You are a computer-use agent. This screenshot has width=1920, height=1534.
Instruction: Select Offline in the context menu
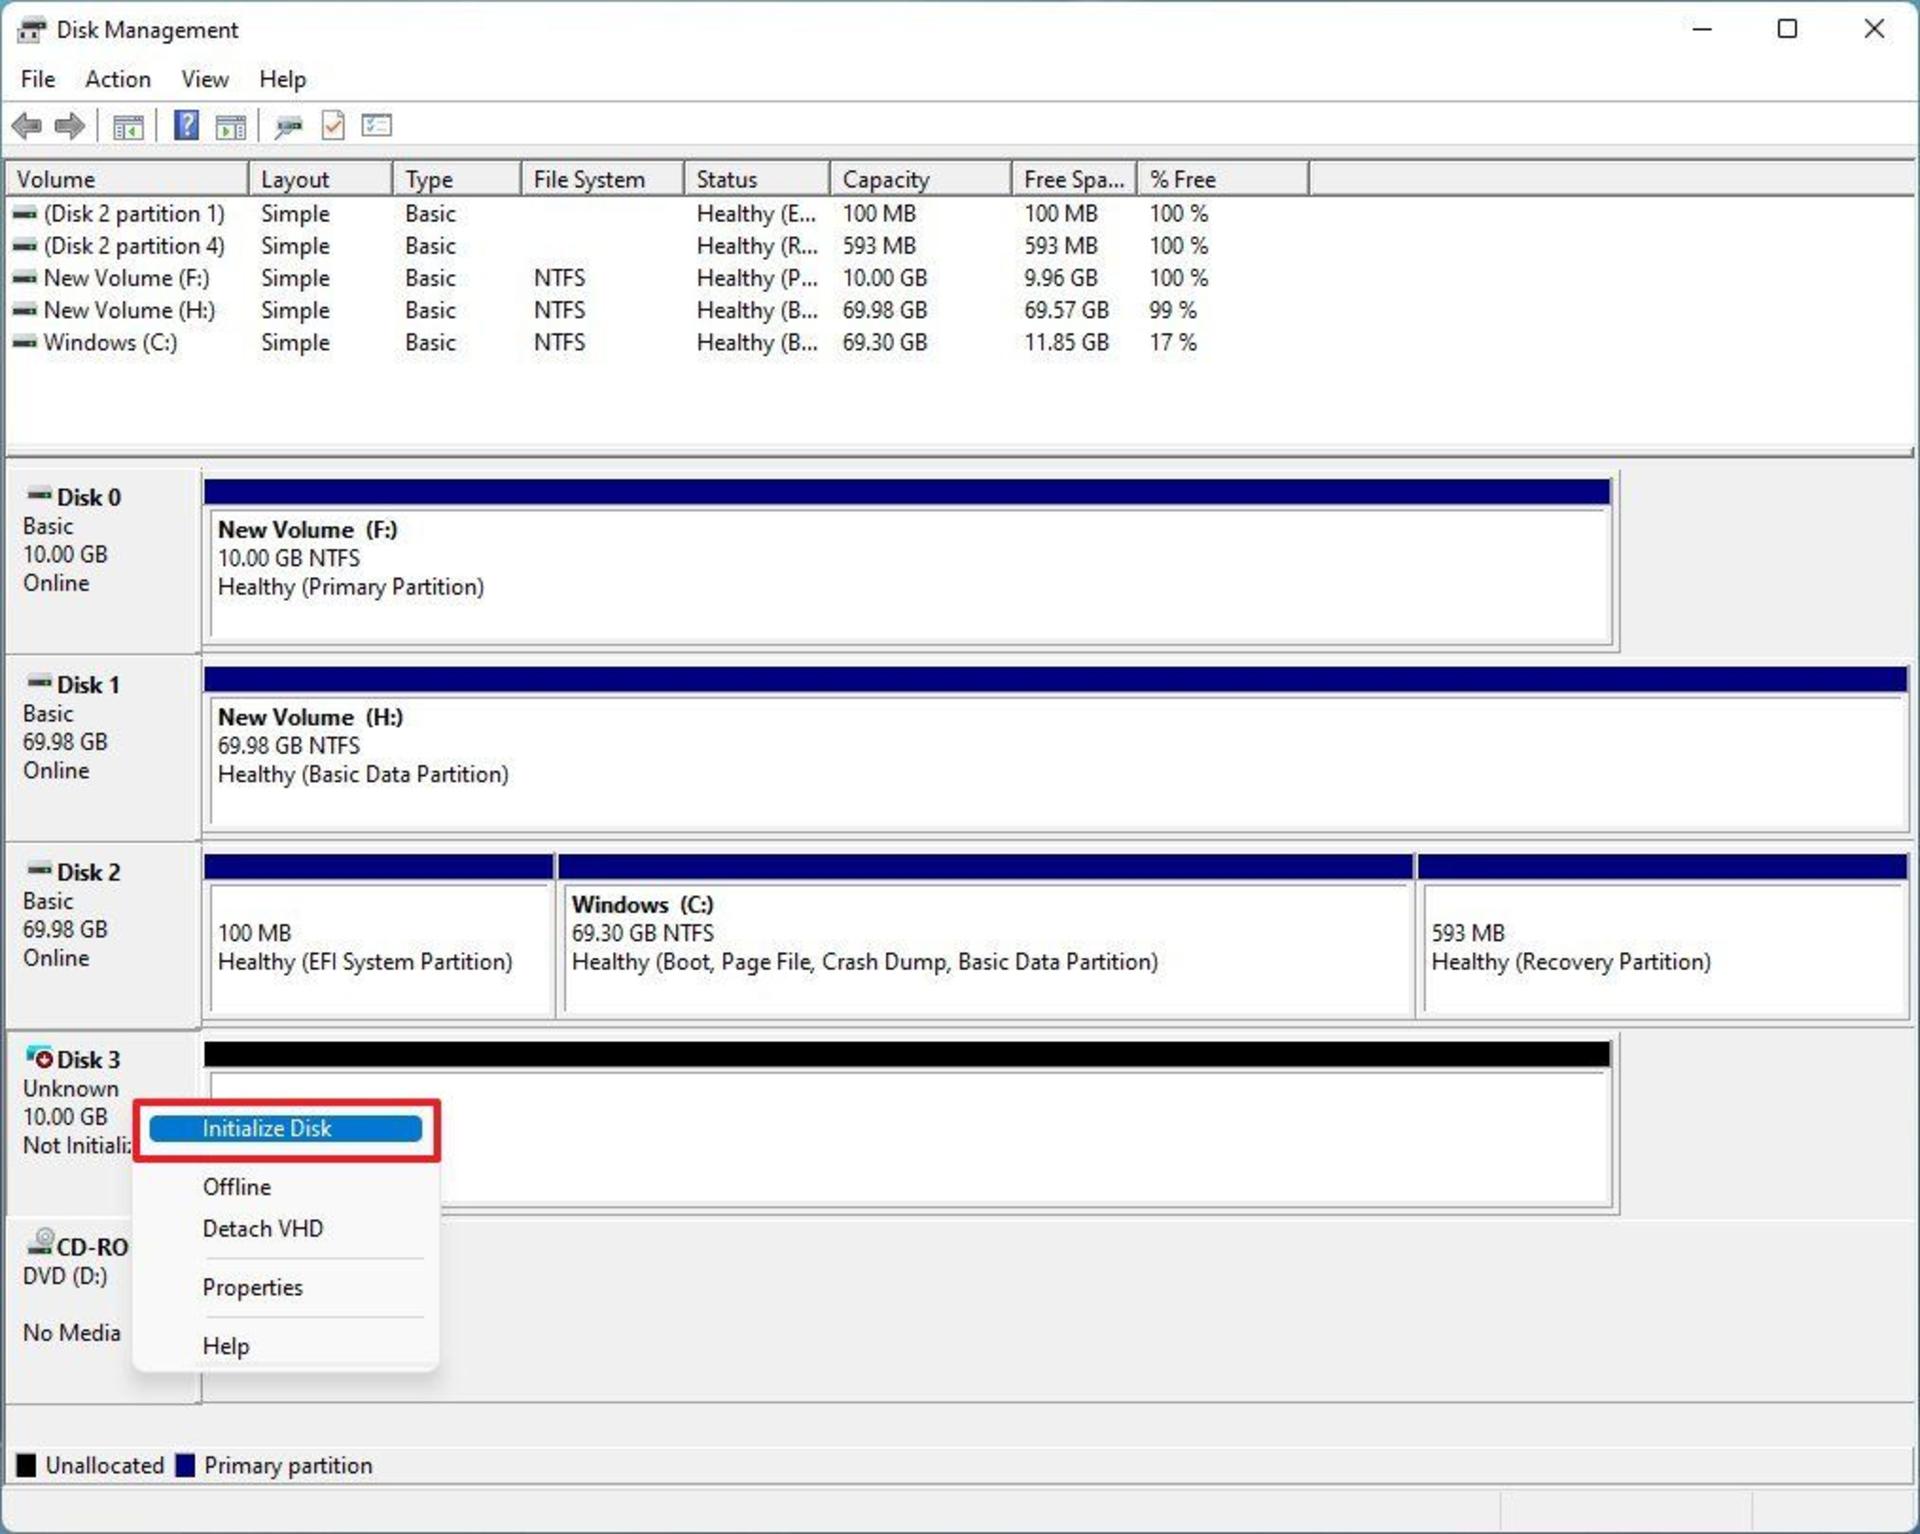[x=237, y=1187]
